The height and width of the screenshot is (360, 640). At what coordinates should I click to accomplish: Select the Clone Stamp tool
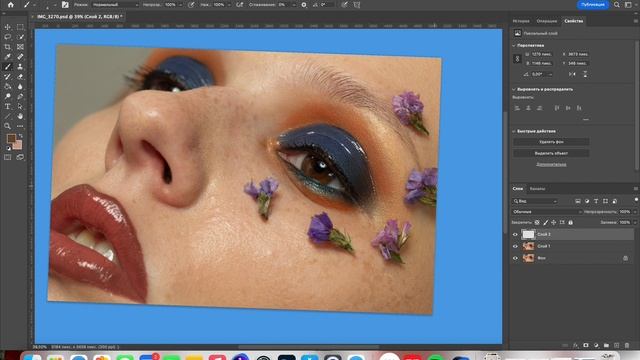(x=20, y=67)
